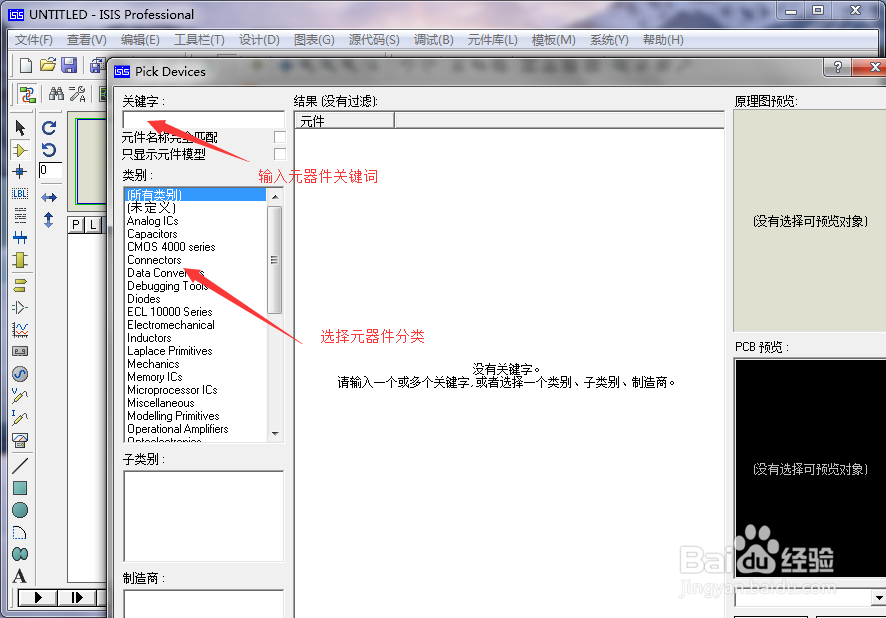
Task: Click the rotate anticlockwise icon
Action: tap(49, 150)
